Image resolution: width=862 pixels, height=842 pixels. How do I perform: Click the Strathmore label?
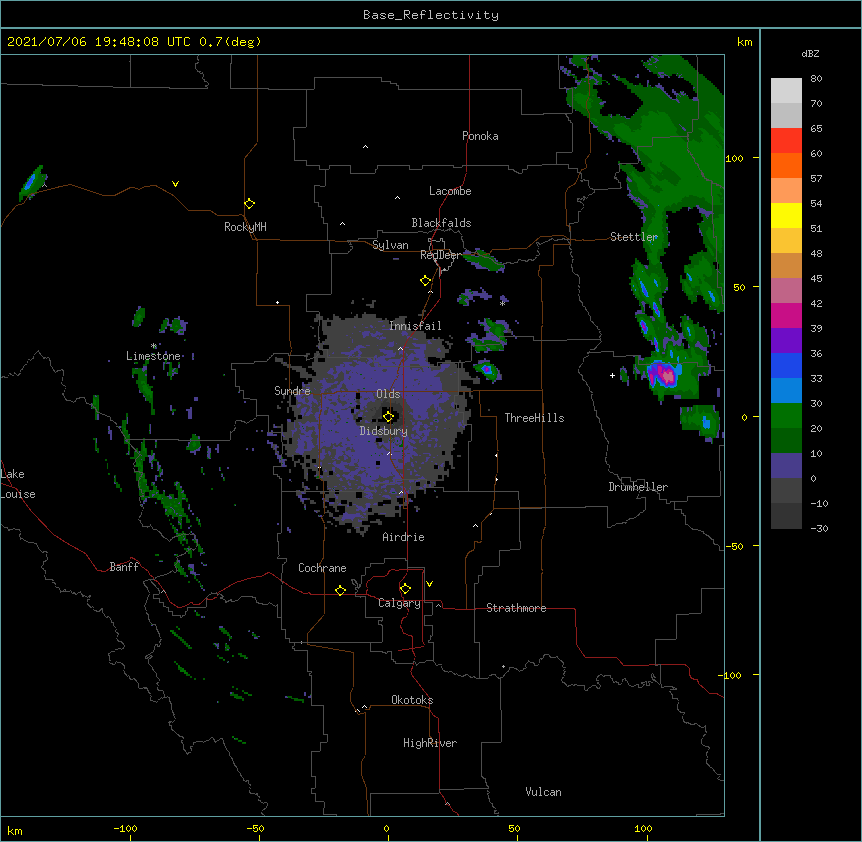516,608
